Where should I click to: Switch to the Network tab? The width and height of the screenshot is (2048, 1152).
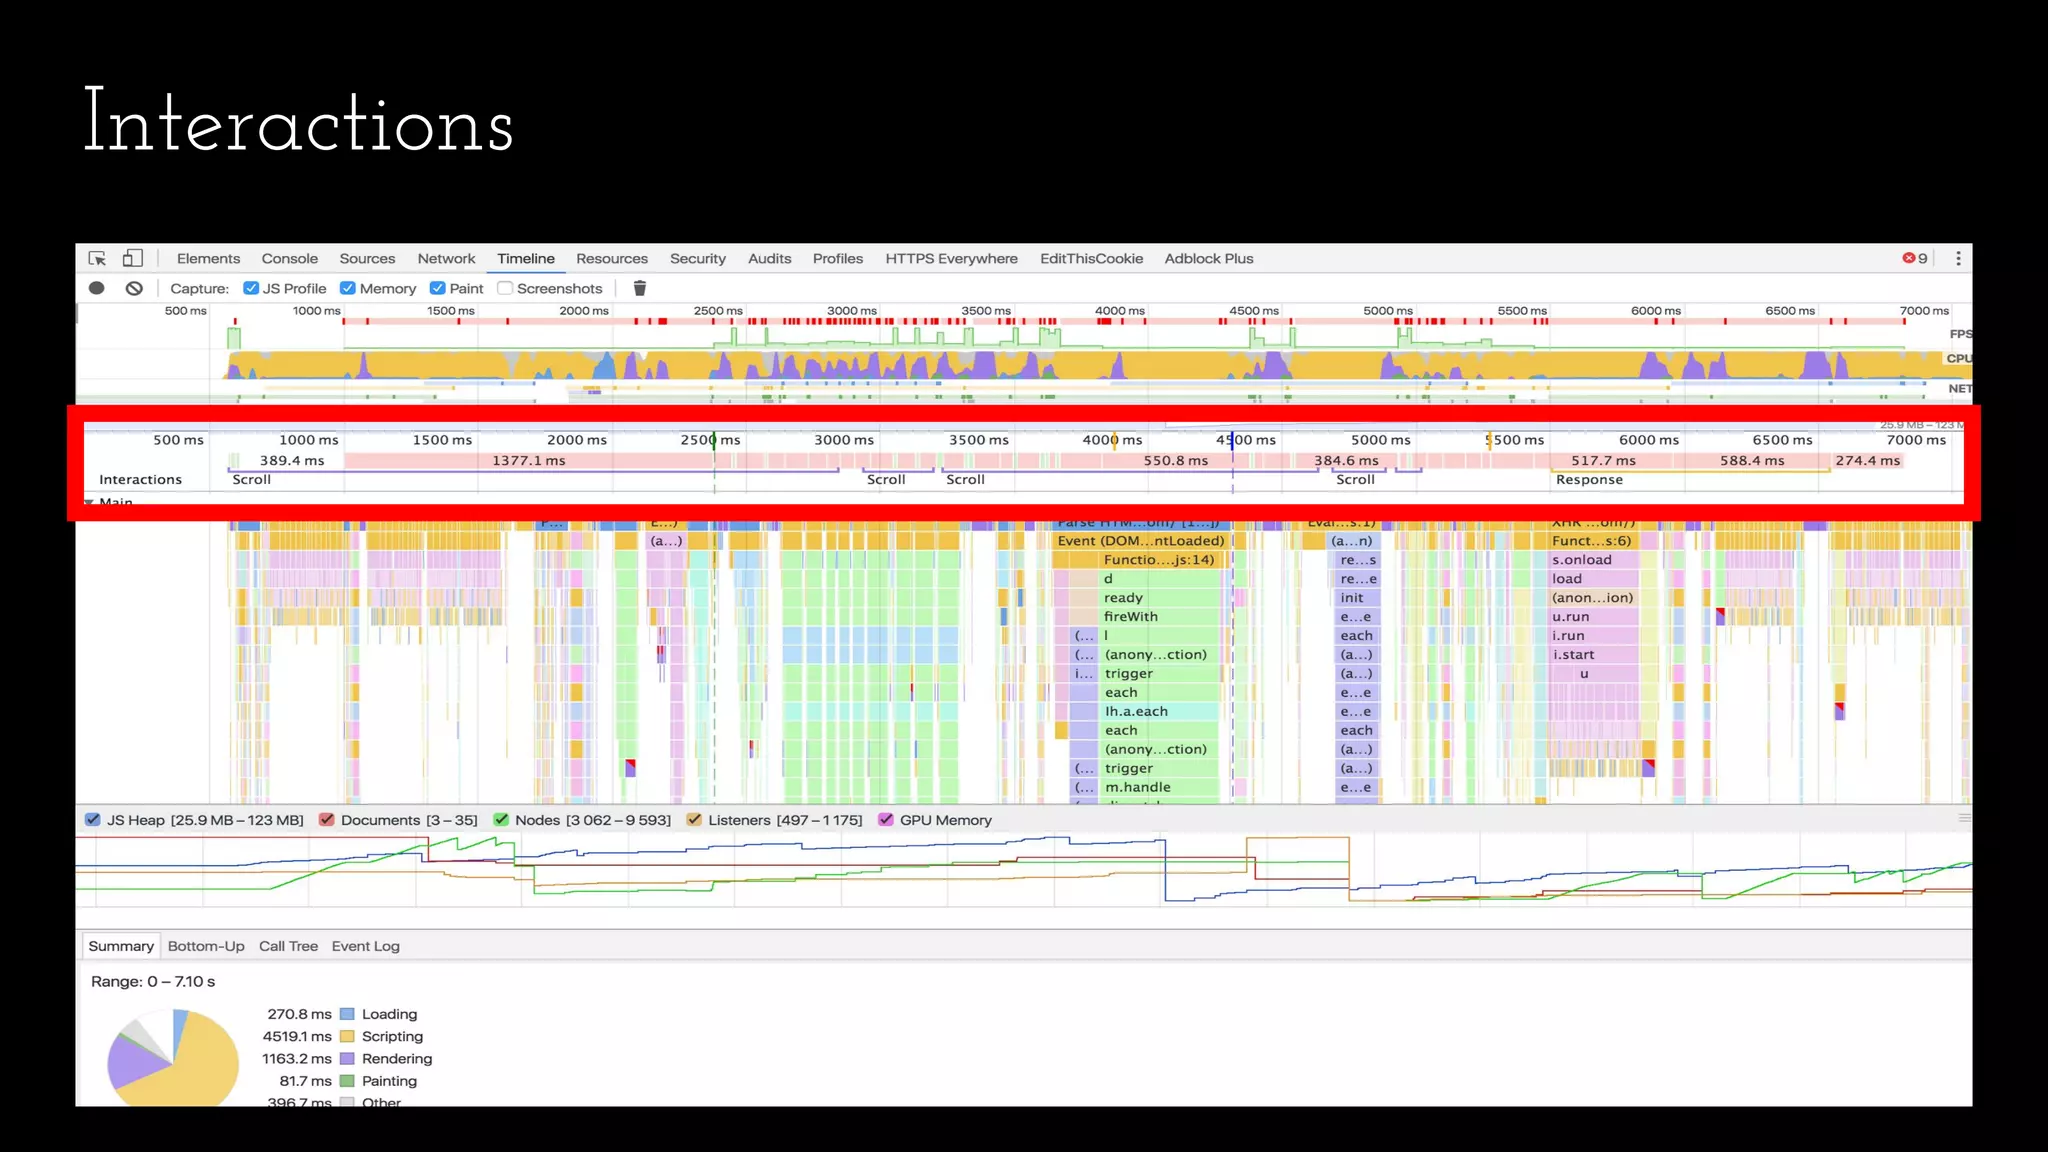[446, 258]
